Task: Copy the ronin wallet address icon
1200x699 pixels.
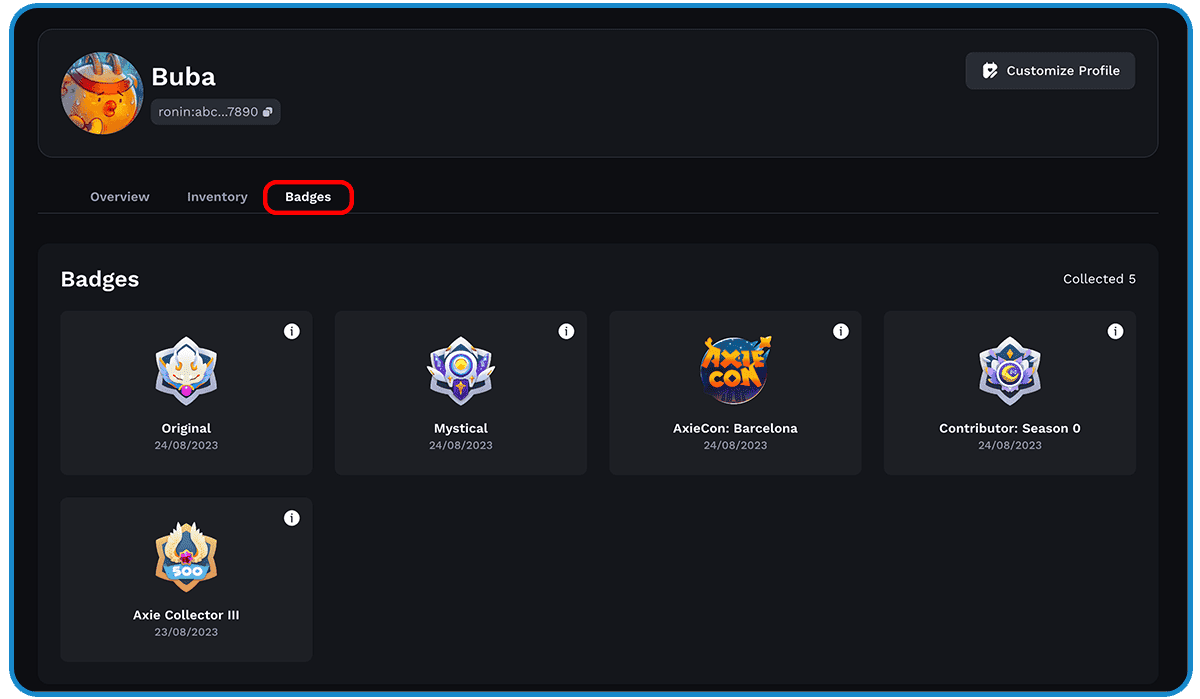Action: tap(268, 112)
